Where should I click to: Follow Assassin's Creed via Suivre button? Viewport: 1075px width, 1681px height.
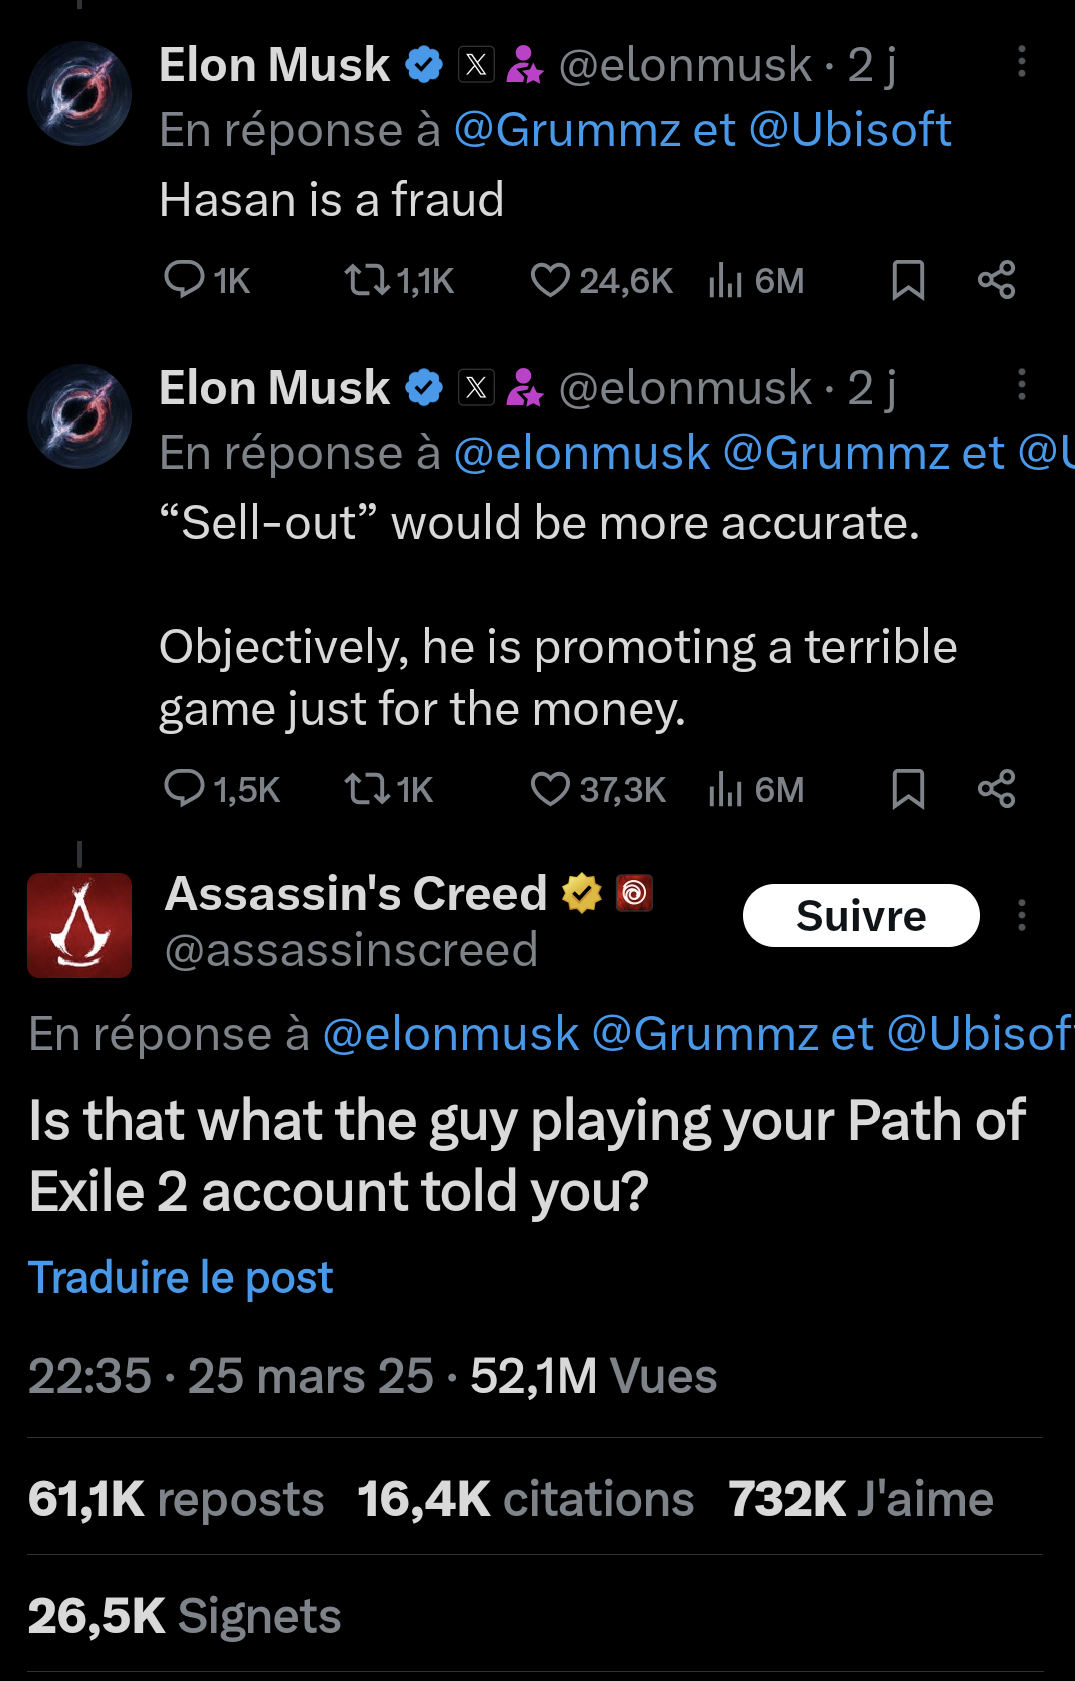tap(861, 915)
